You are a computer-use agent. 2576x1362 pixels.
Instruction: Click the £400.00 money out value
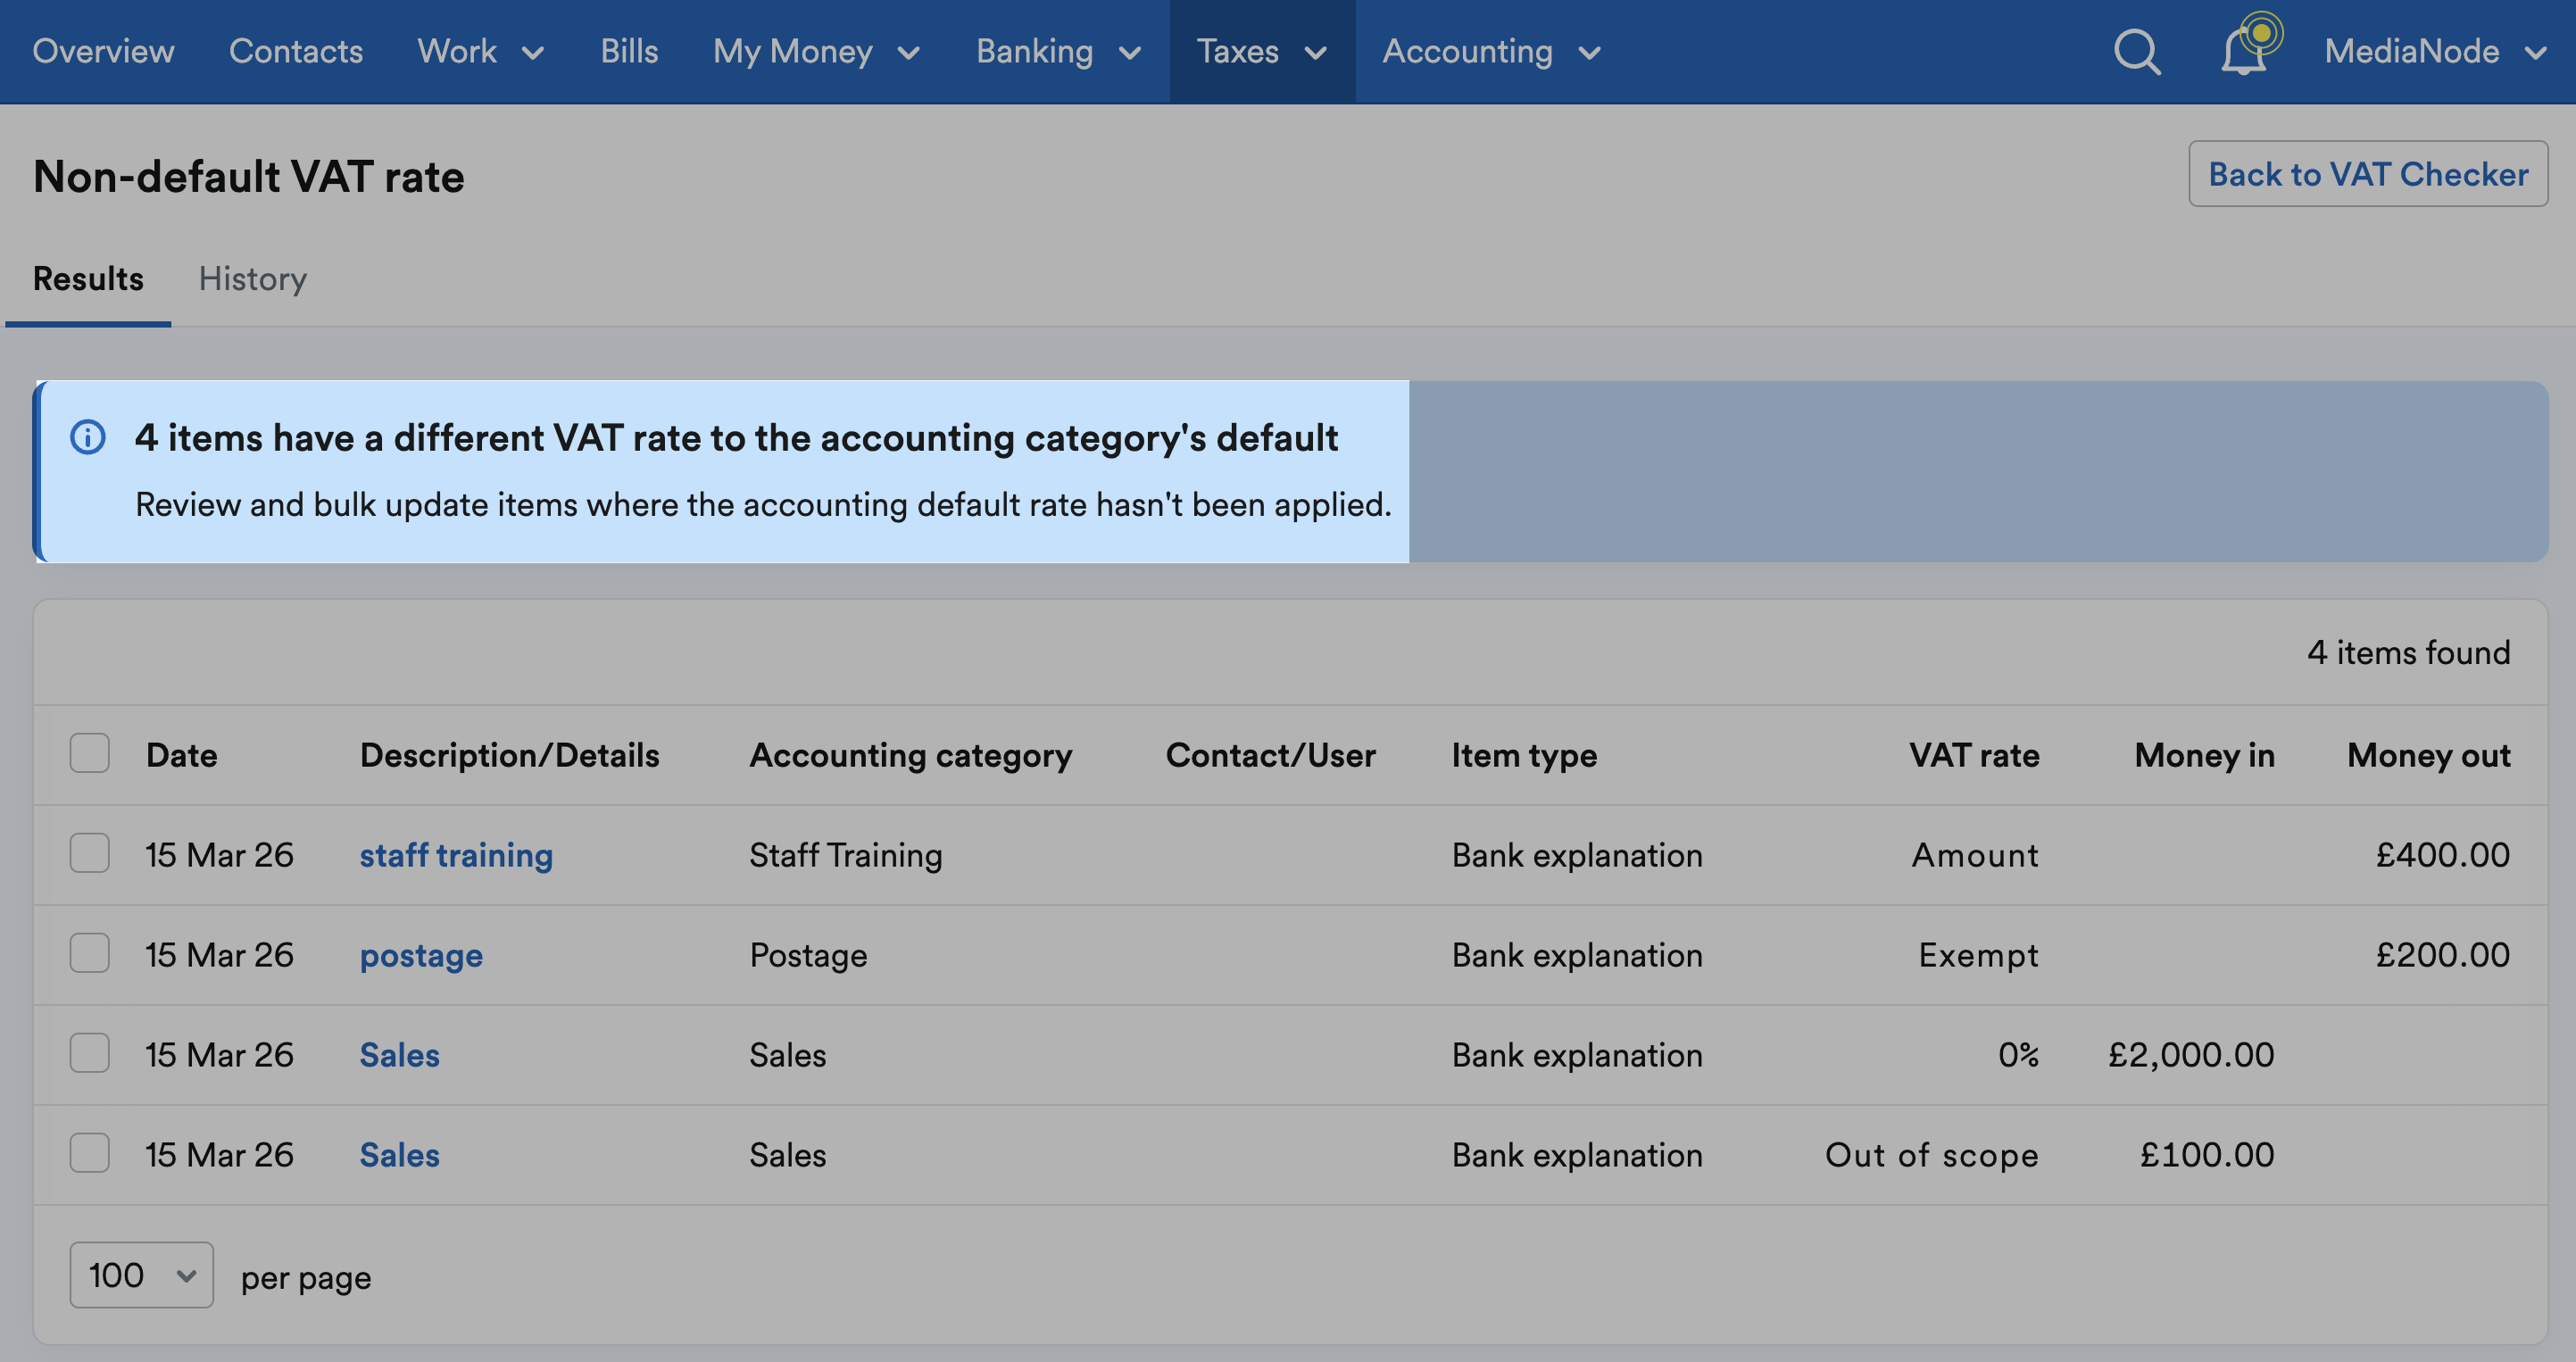coord(2442,855)
